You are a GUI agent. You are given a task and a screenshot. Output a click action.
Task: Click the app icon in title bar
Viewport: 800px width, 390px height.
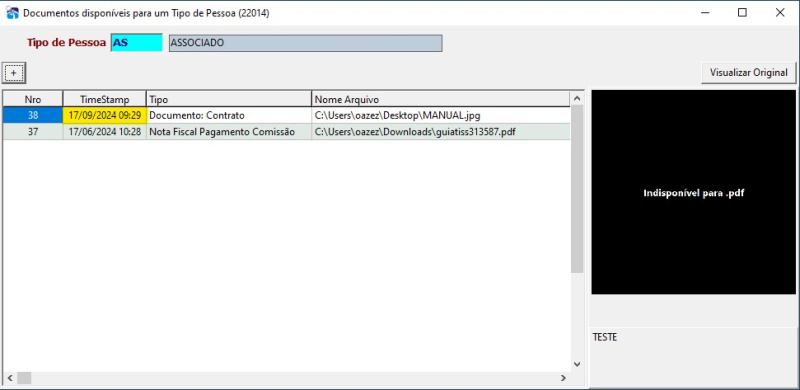12,13
